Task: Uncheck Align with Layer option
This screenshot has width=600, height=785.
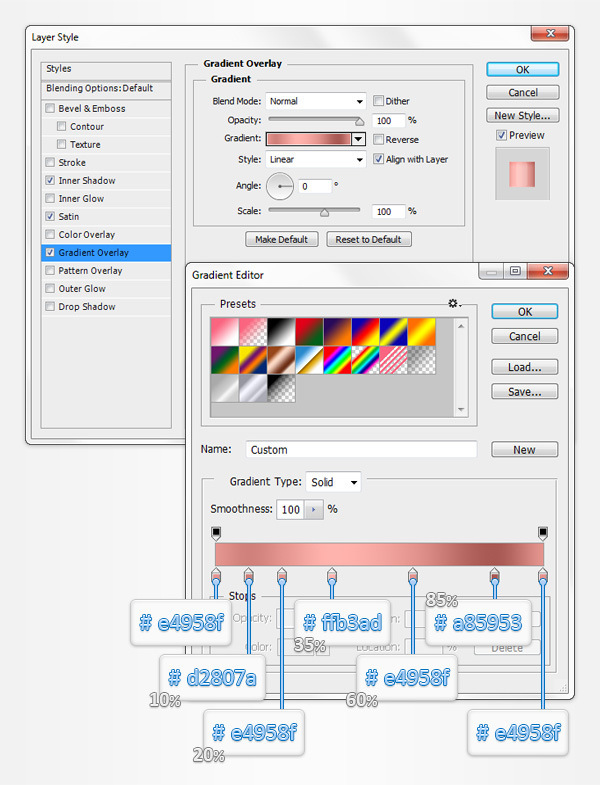Action: click(379, 159)
